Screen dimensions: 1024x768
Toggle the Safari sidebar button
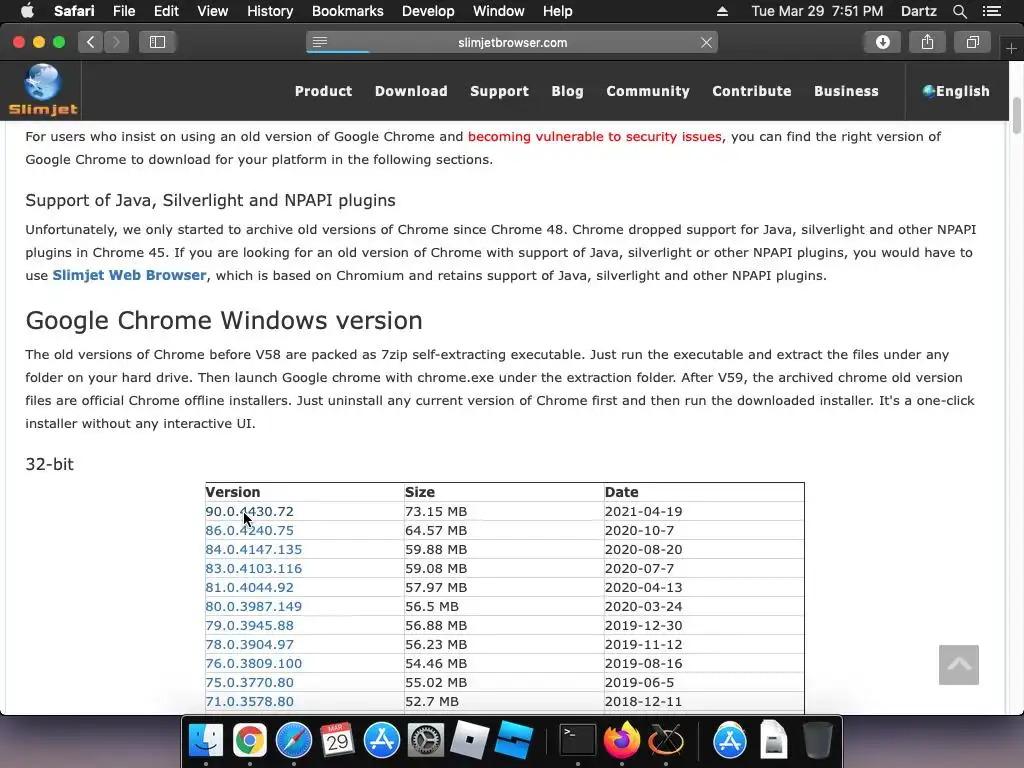point(157,42)
